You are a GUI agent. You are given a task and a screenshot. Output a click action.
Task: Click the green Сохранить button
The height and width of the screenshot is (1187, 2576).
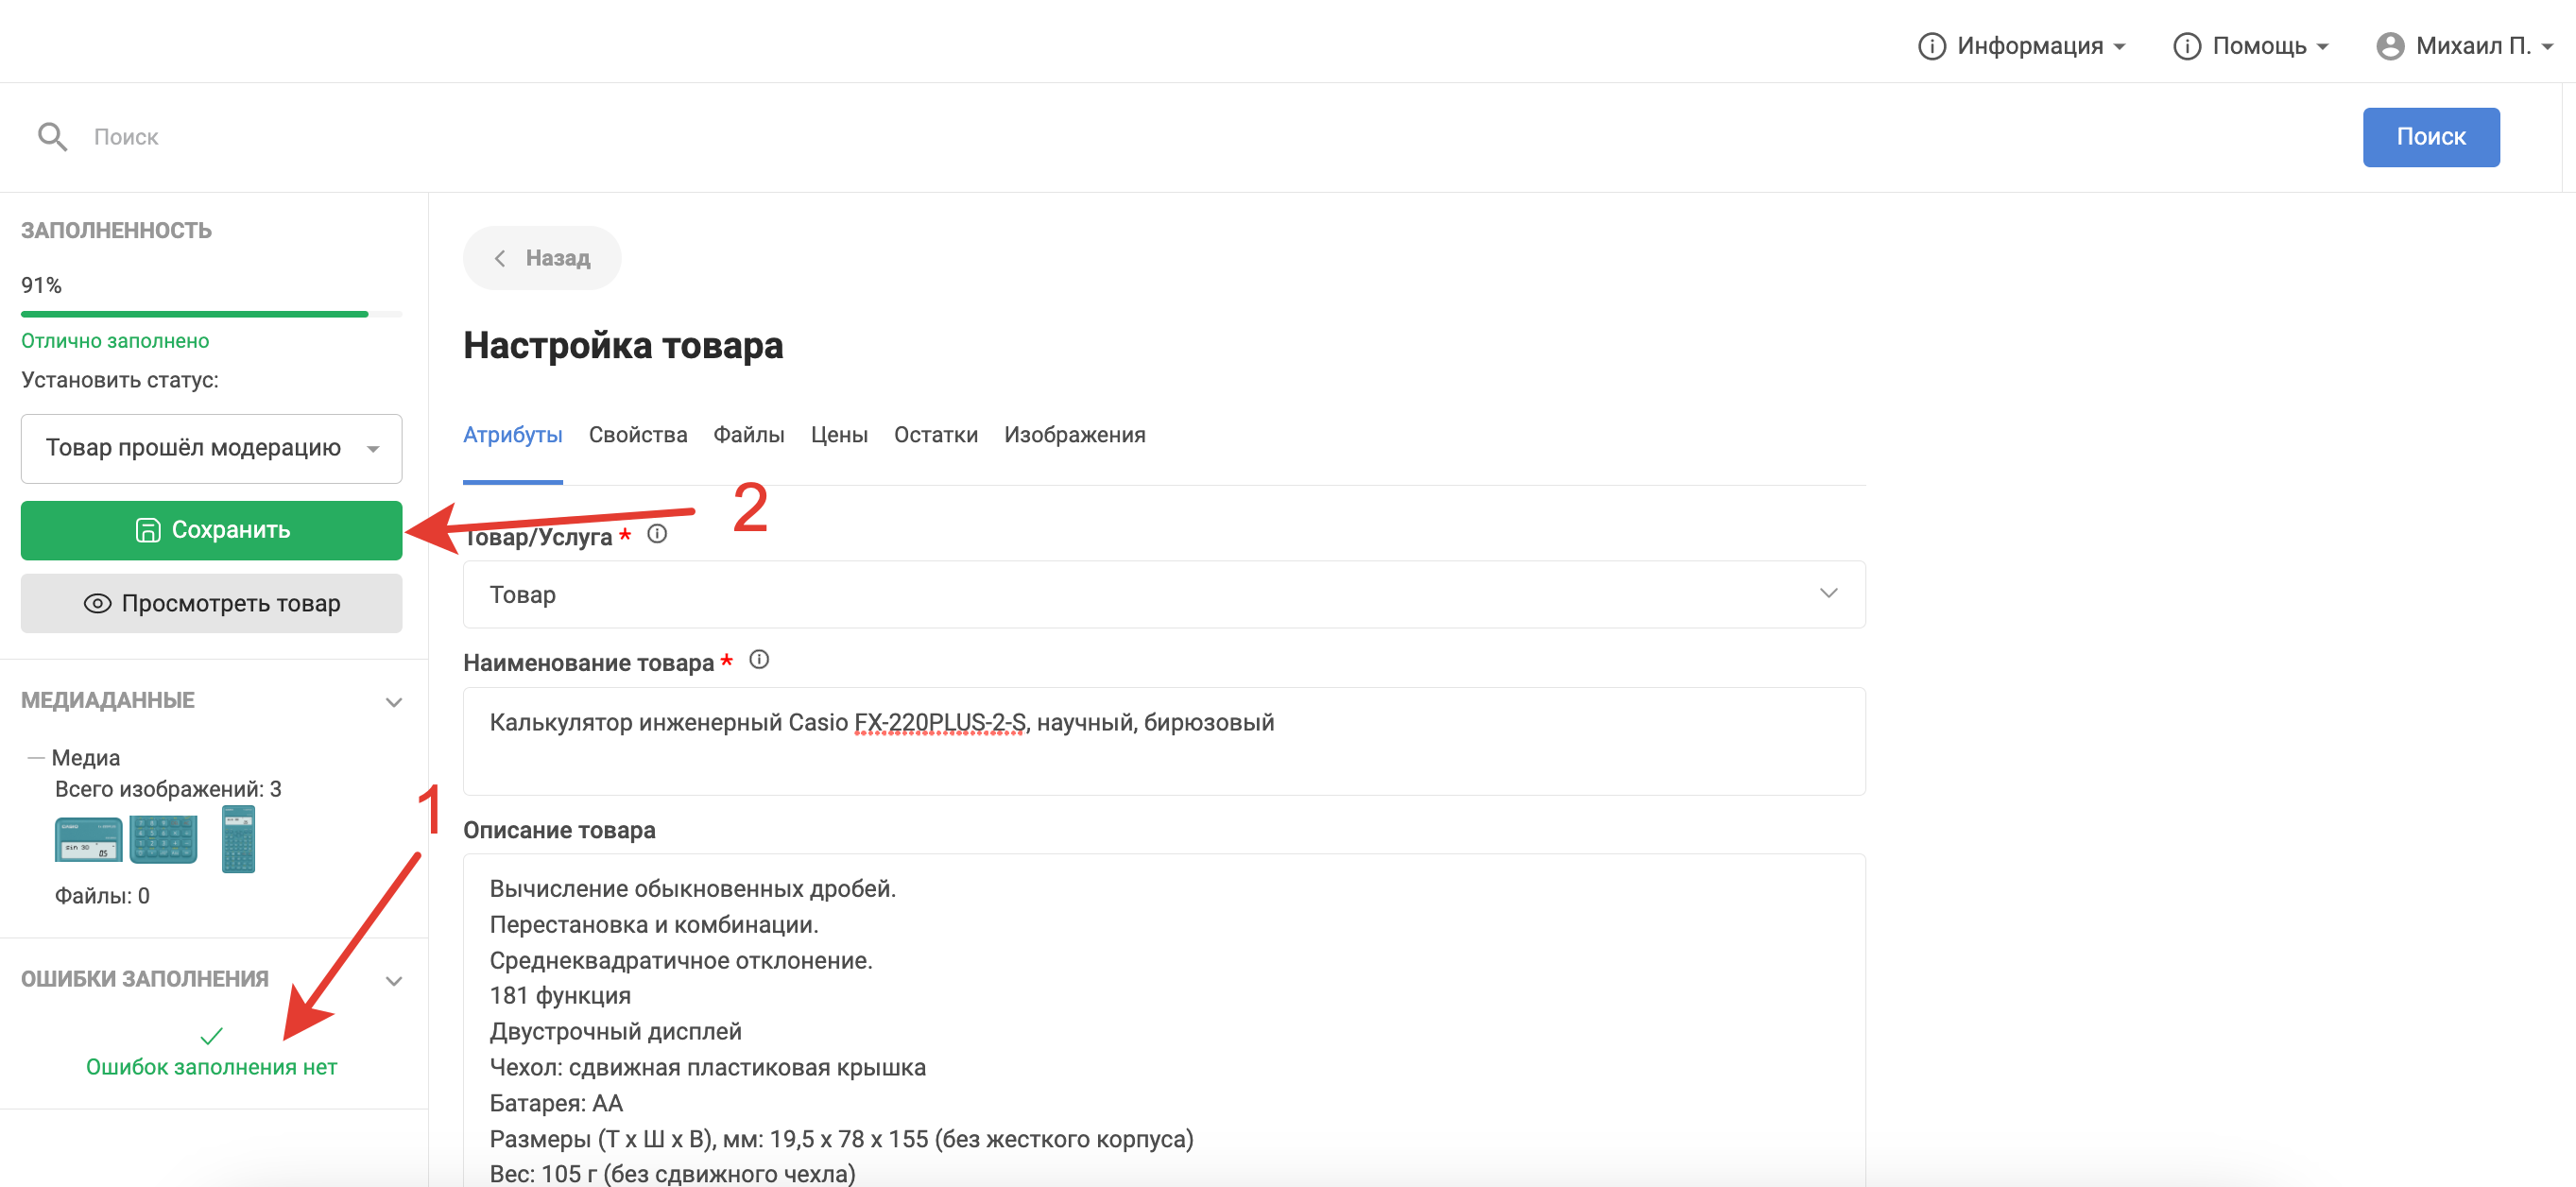(211, 530)
